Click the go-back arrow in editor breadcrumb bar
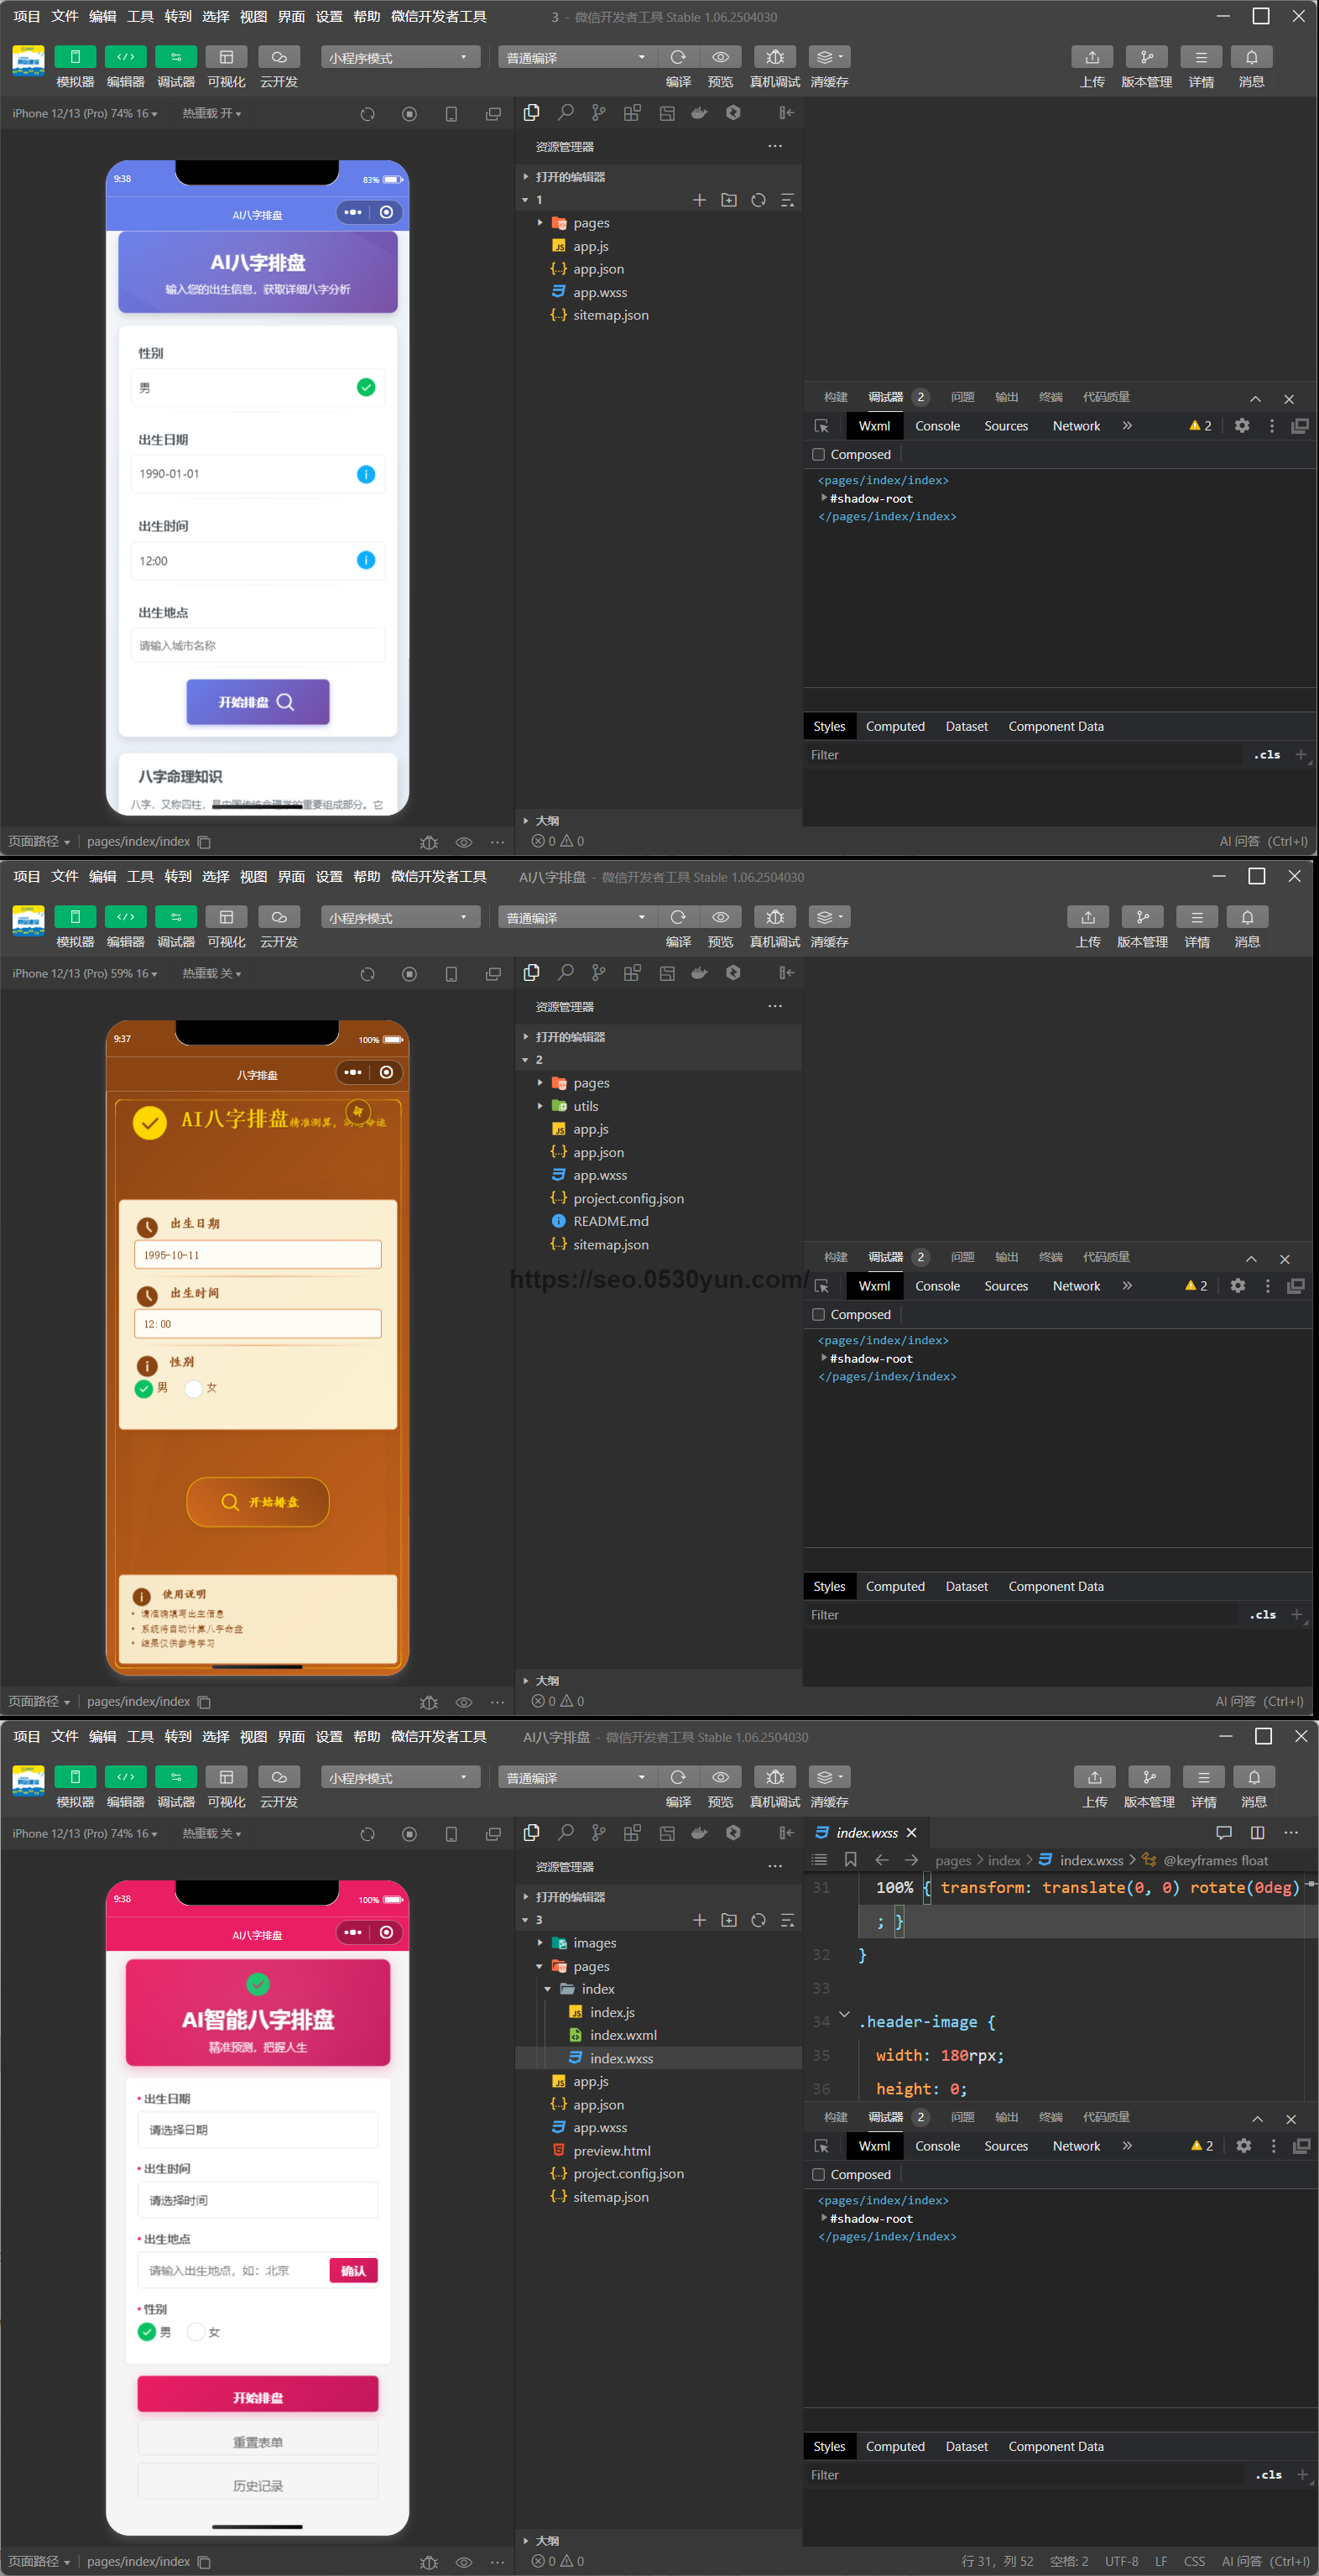The width and height of the screenshot is (1319, 2576). [x=881, y=1859]
